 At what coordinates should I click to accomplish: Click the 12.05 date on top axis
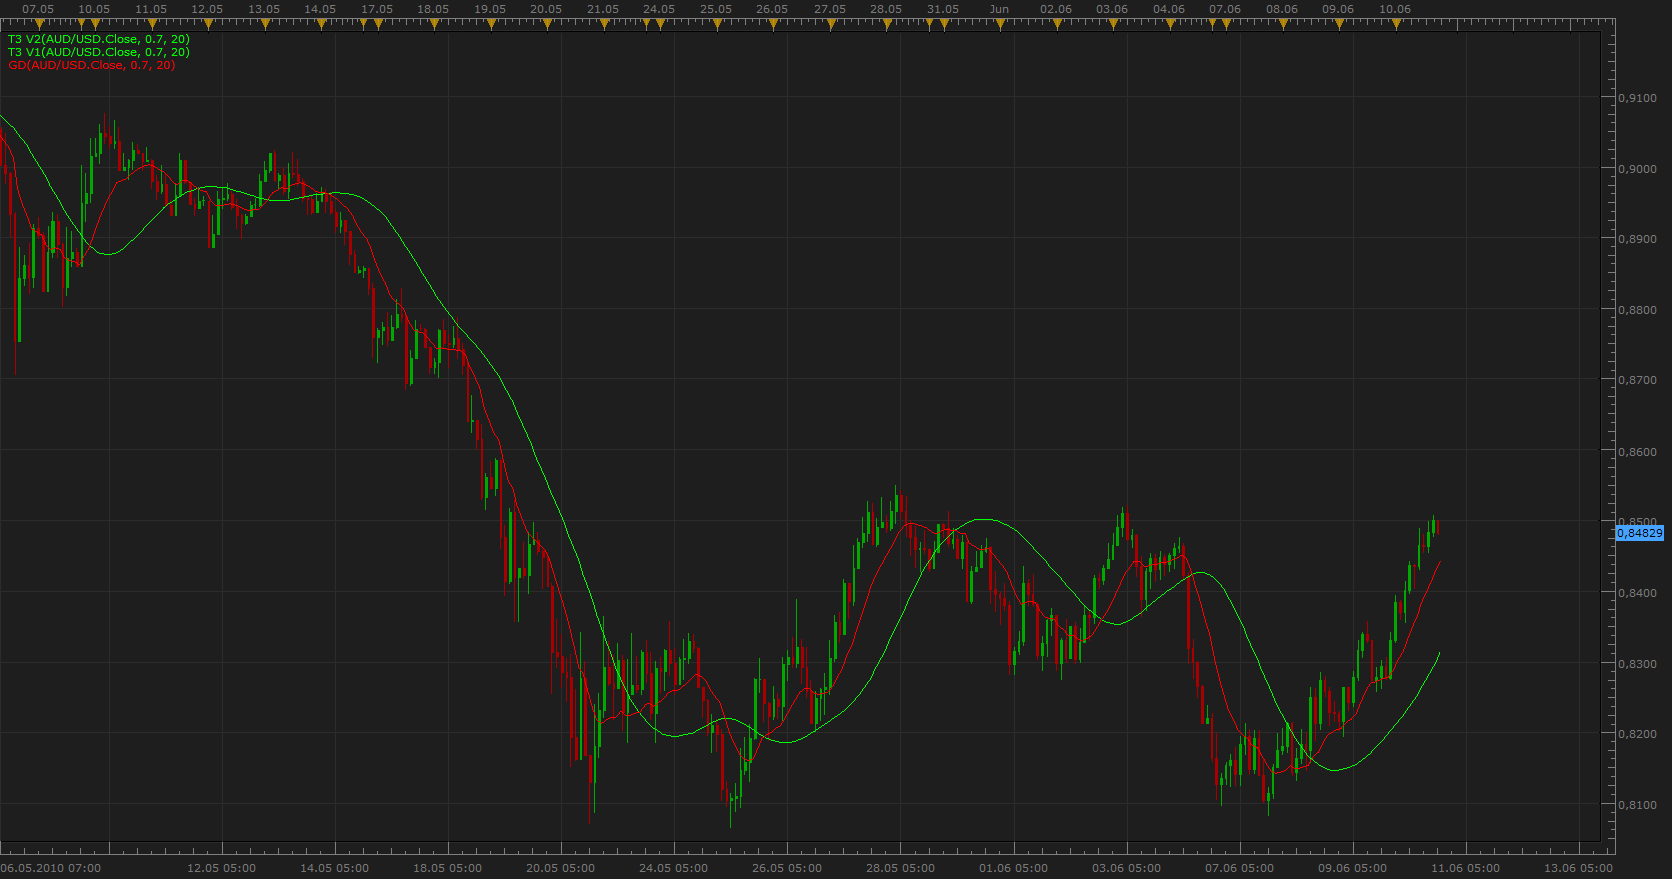207,9
